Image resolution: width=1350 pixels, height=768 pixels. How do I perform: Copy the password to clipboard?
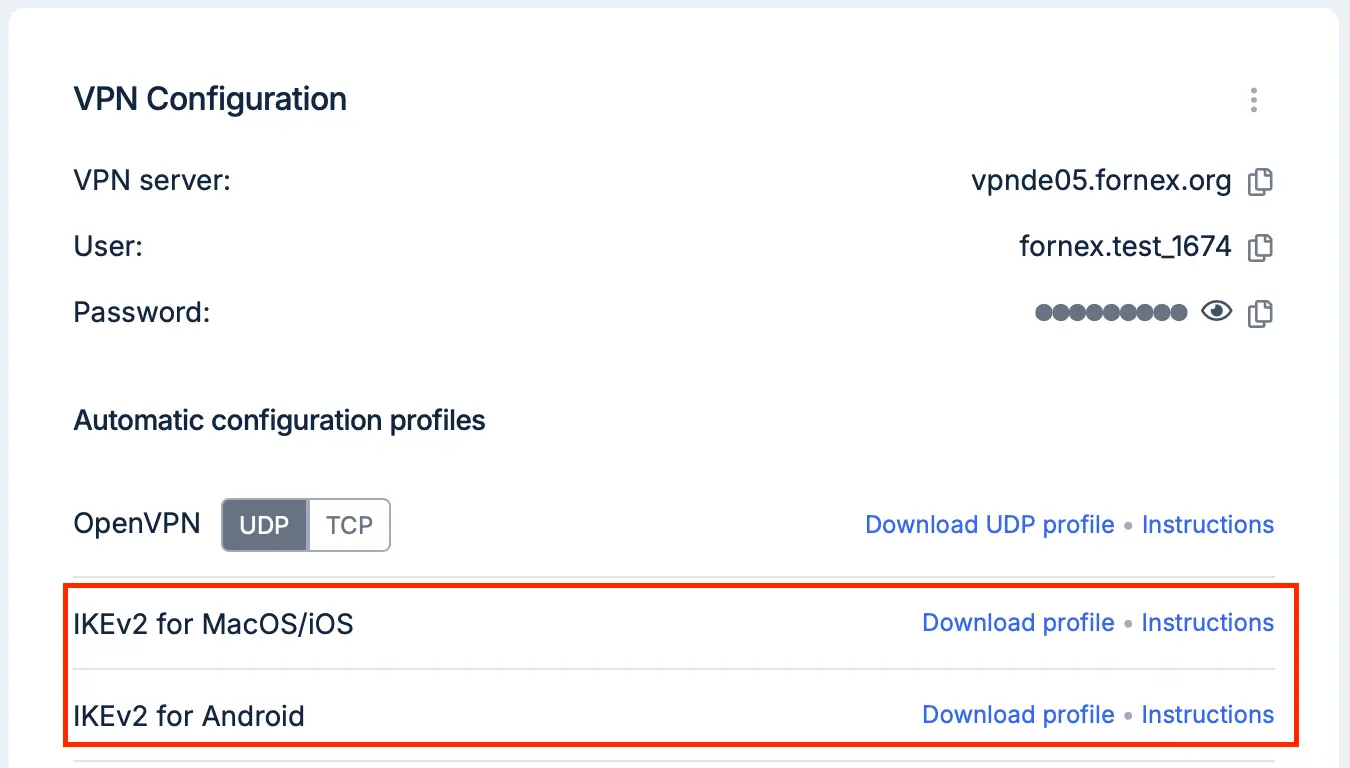click(1261, 313)
